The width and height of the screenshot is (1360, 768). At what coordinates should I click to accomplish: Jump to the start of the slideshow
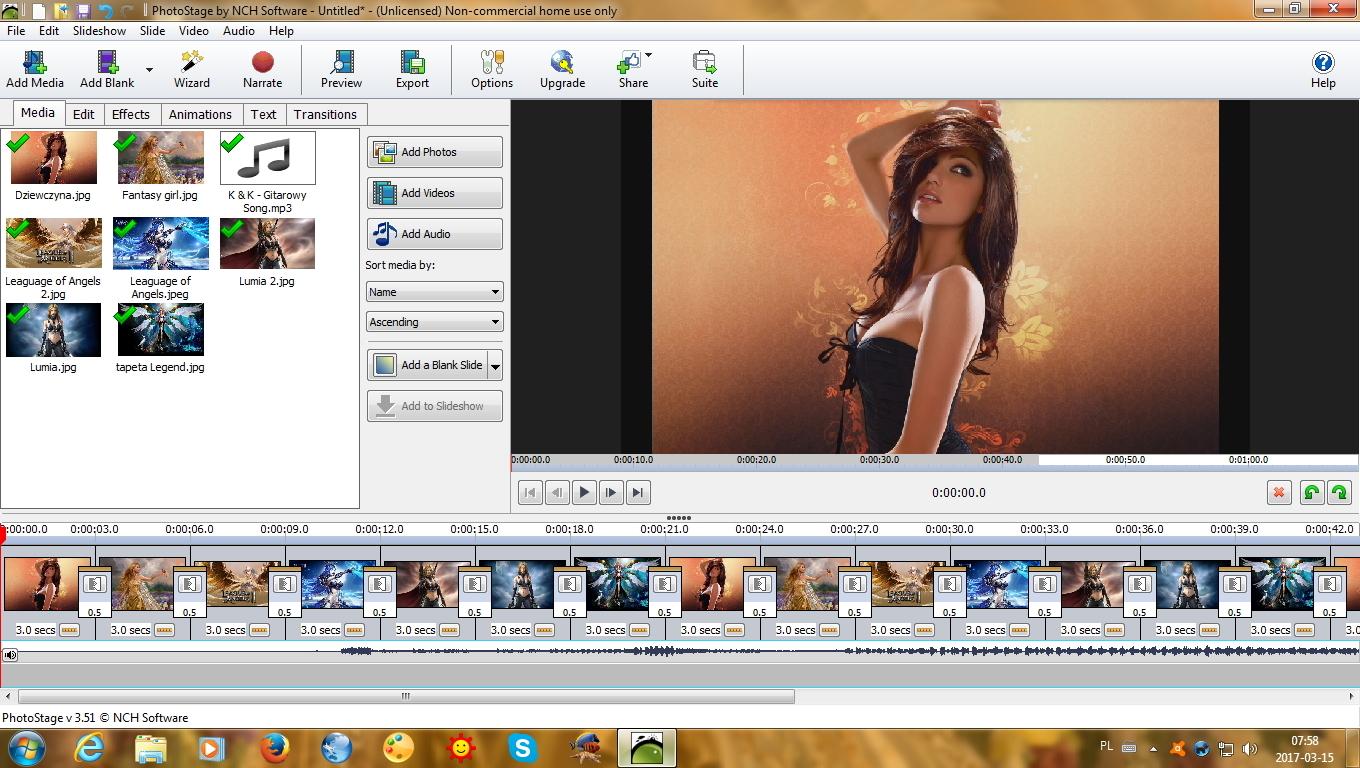point(530,492)
